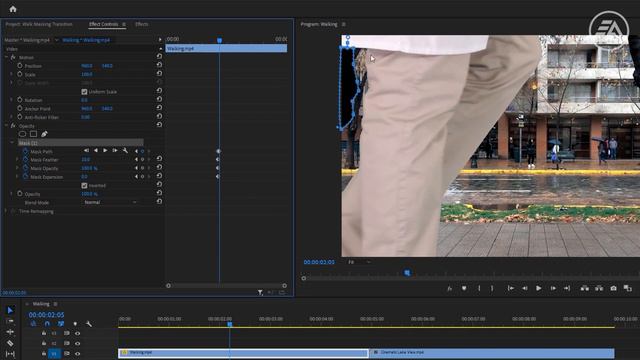Image resolution: width=640 pixels, height=360 pixels.
Task: Toggle V1 track output eye
Action: pyautogui.click(x=78, y=353)
